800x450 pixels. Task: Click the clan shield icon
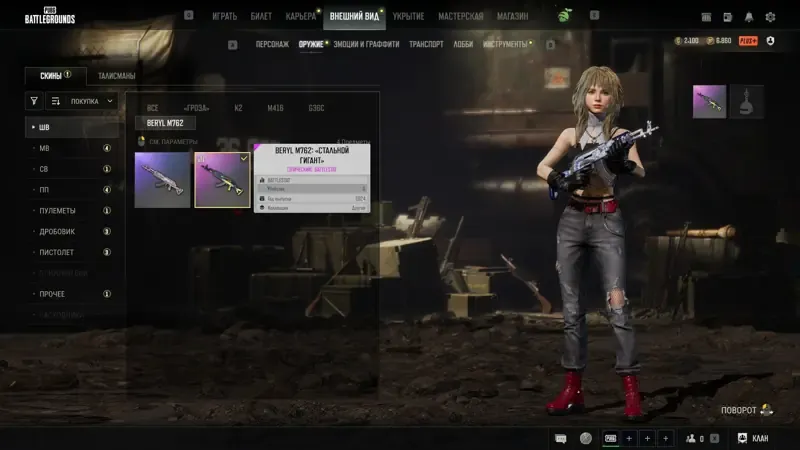pyautogui.click(x=742, y=438)
